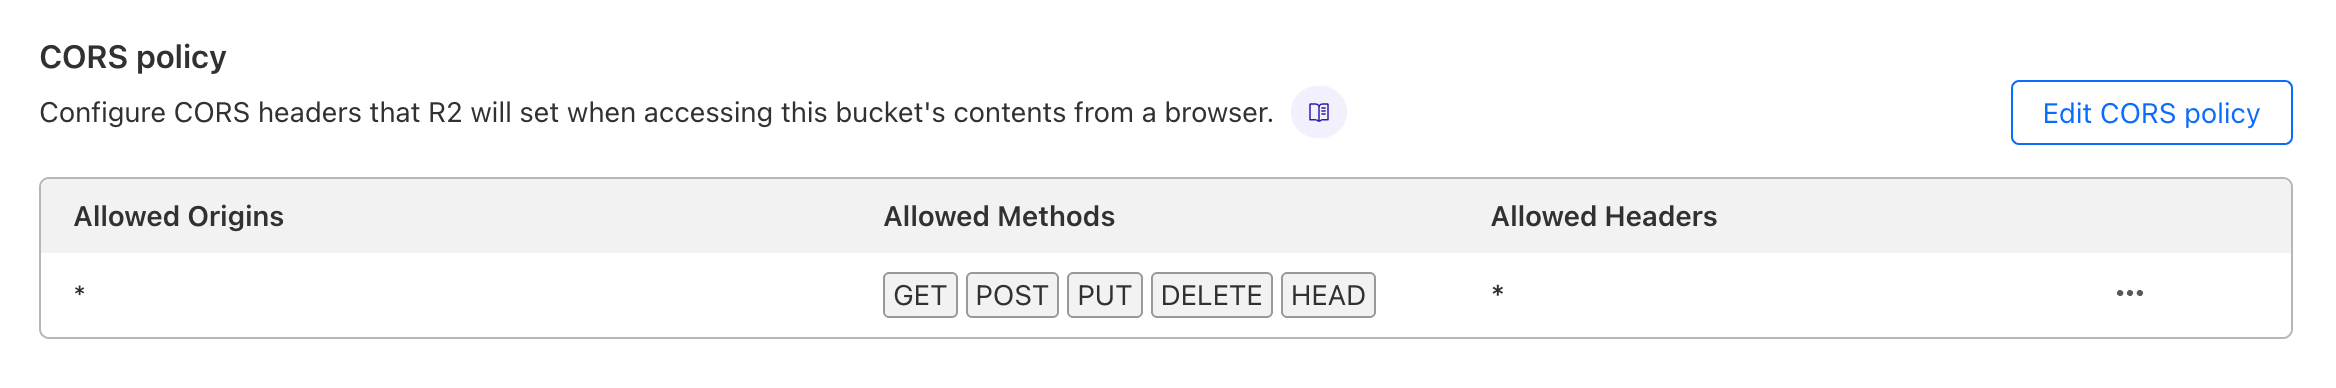Click the word "Configure" in the description
Viewport: 2336px width, 388px height.
[x=102, y=113]
